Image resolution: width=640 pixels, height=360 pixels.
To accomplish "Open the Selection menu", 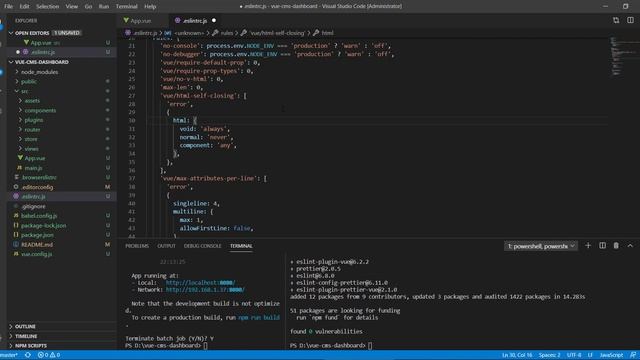I will [47, 7].
